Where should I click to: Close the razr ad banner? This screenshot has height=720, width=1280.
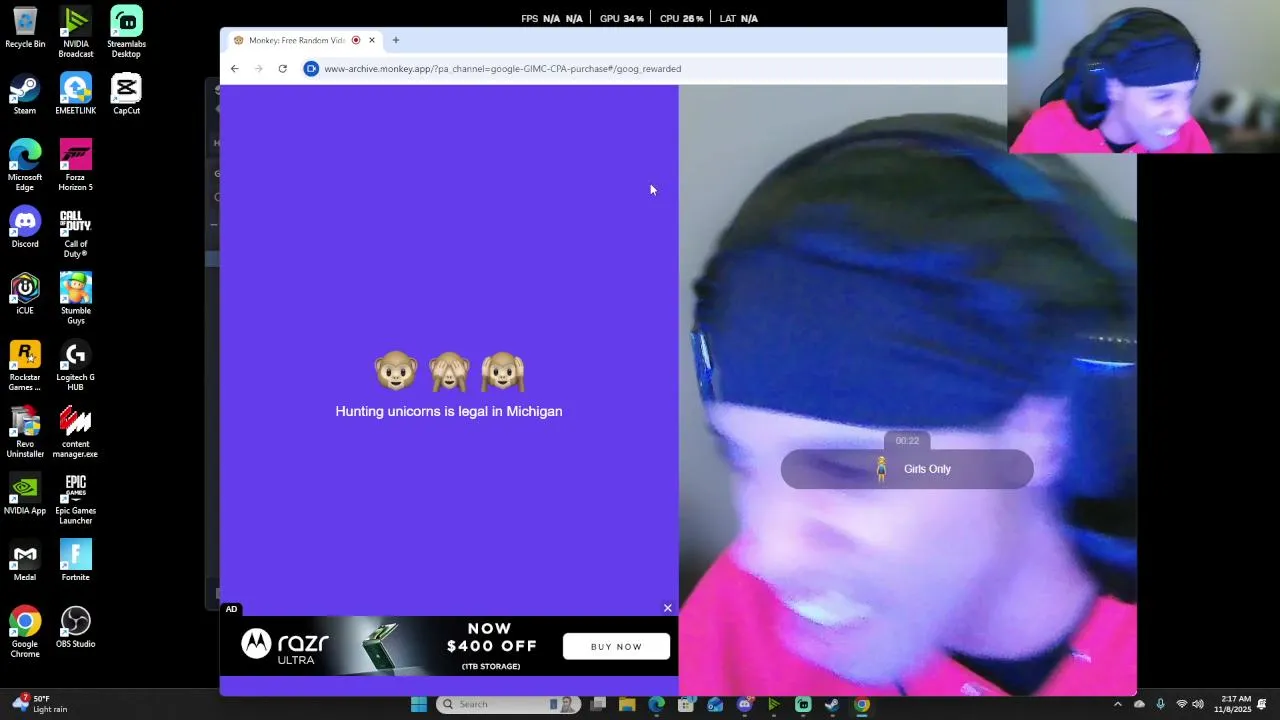668,608
